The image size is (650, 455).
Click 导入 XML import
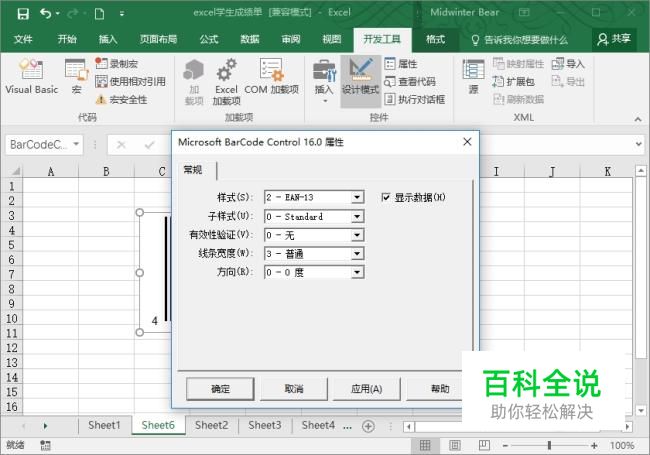click(x=568, y=63)
